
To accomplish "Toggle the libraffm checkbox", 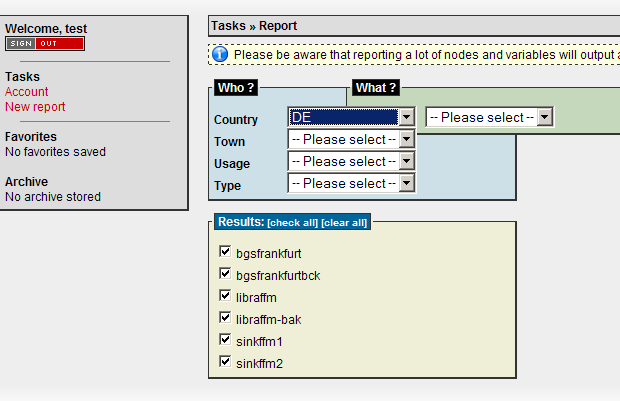I will coord(225,295).
